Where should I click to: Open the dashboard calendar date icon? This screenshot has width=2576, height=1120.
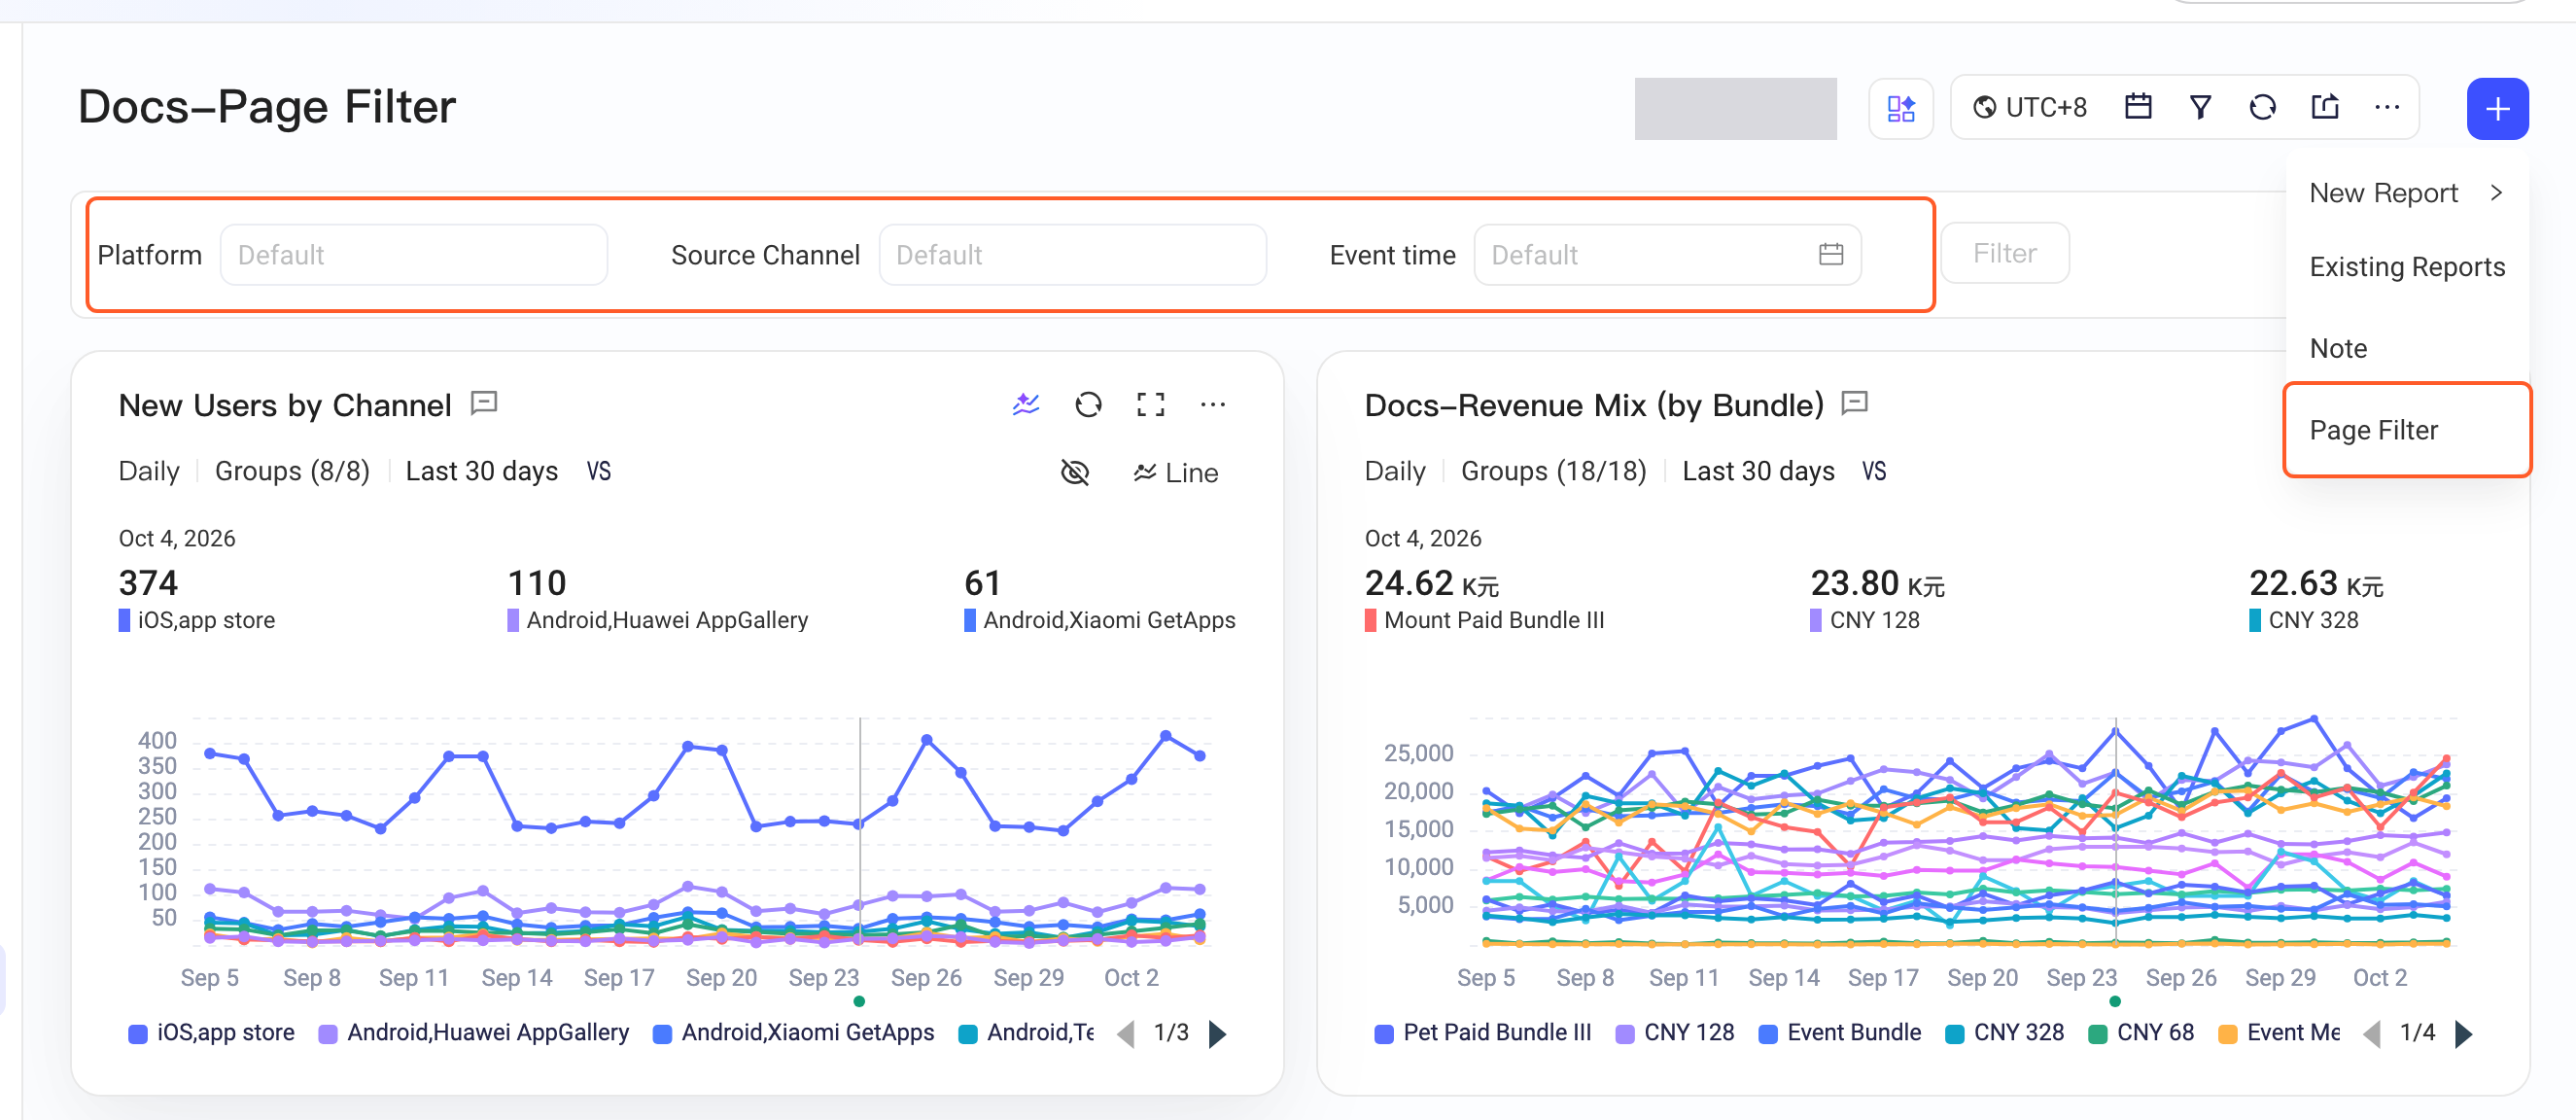[x=2138, y=107]
